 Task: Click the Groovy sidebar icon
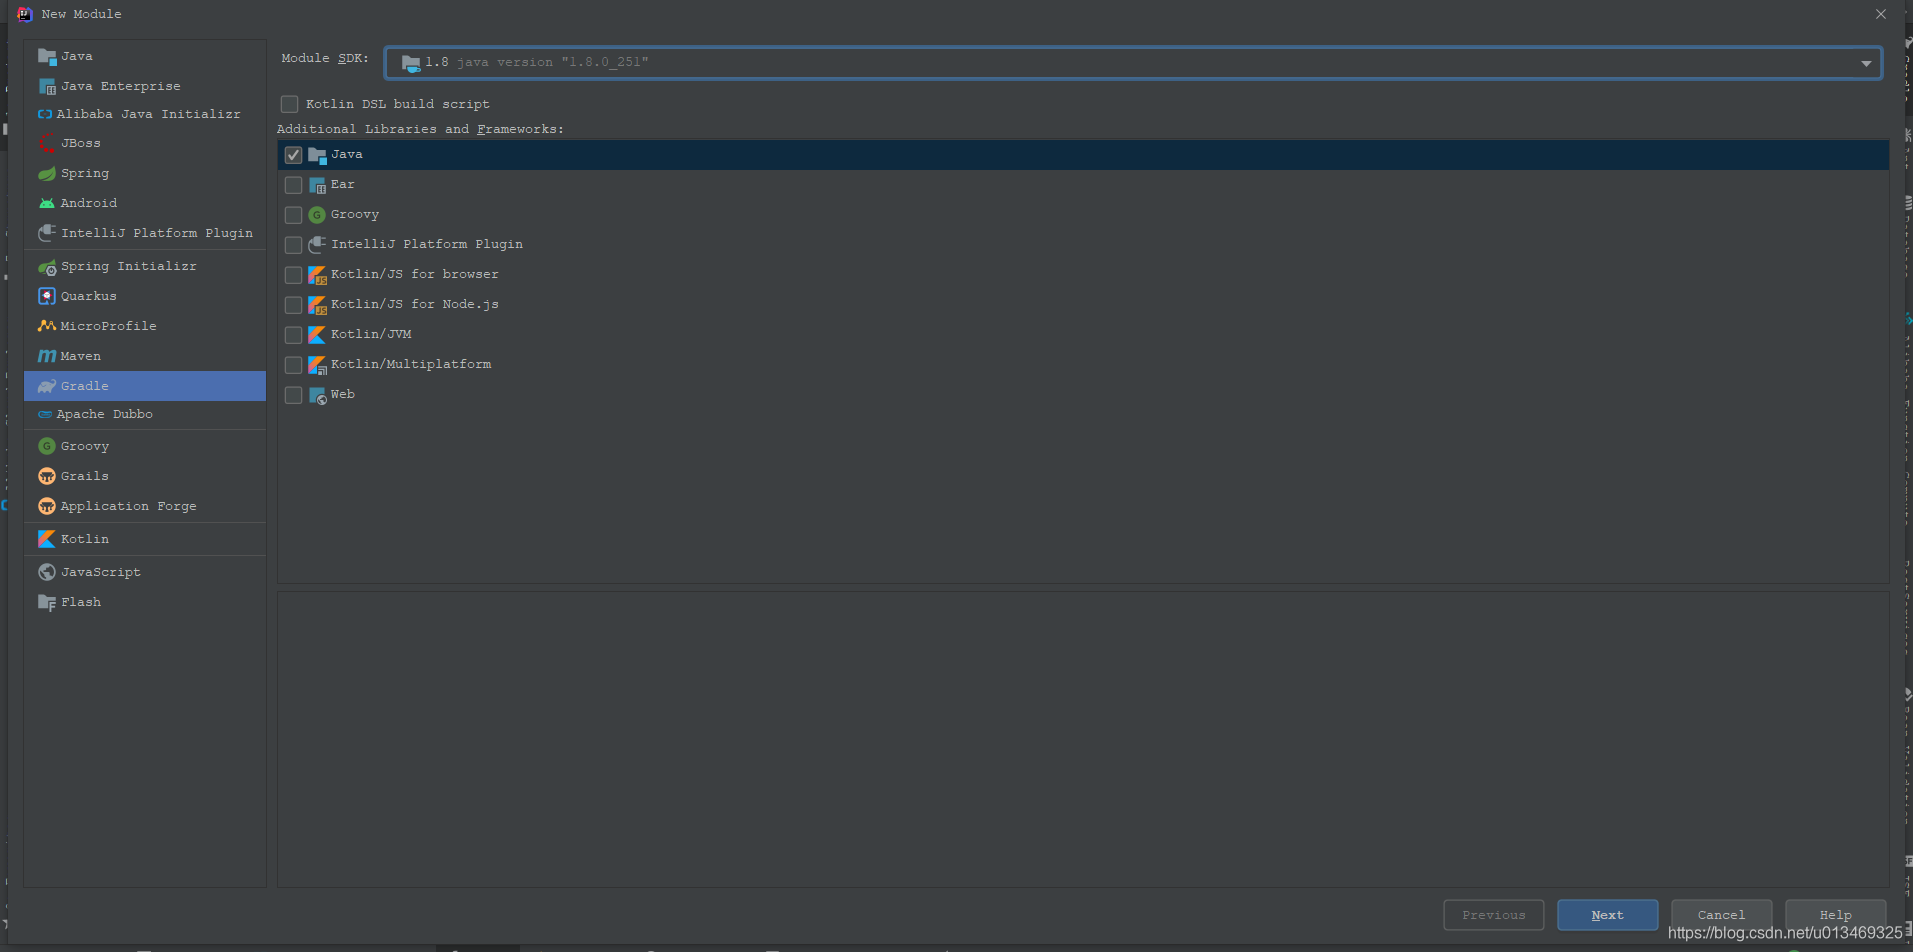pos(47,447)
